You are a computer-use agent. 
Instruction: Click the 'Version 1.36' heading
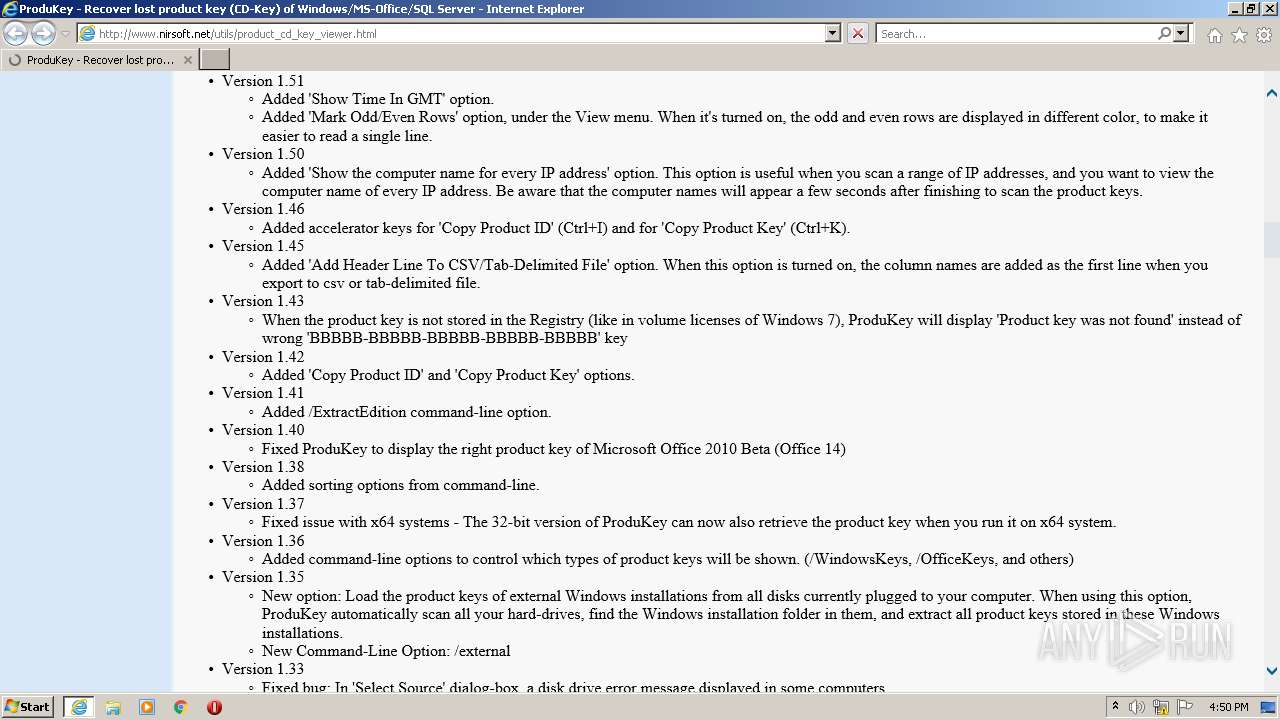tap(263, 541)
